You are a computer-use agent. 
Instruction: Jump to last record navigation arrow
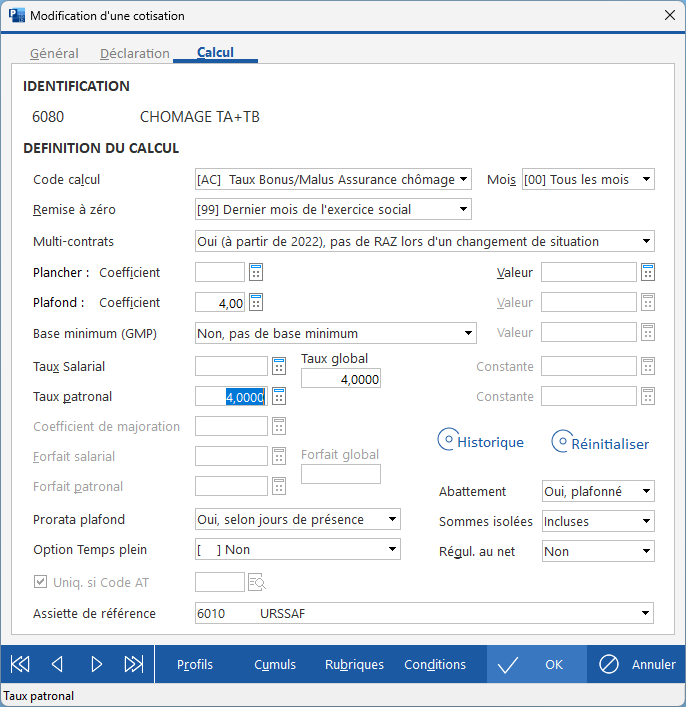click(x=133, y=664)
